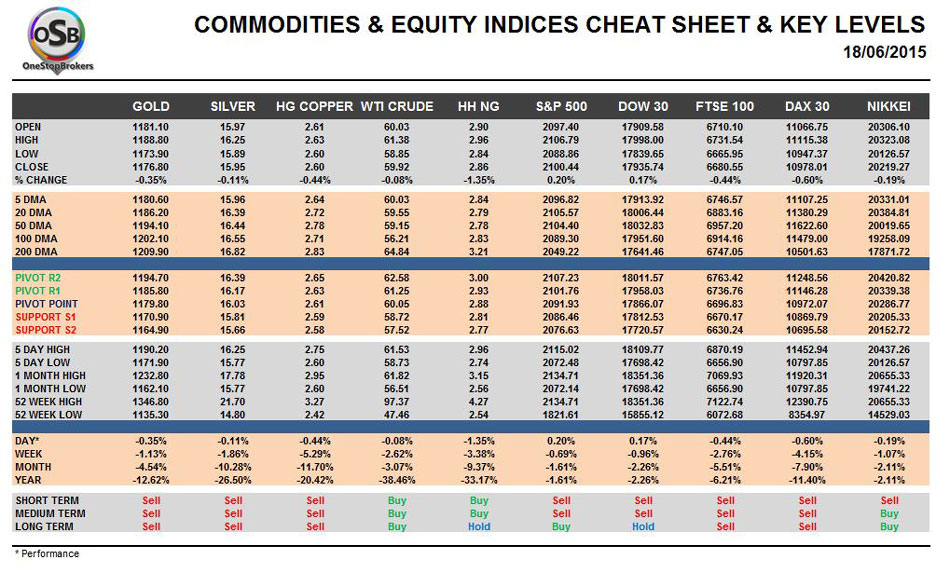950x573 pixels.
Task: Click the SUPPORT S1 row label
Action: click(45, 317)
